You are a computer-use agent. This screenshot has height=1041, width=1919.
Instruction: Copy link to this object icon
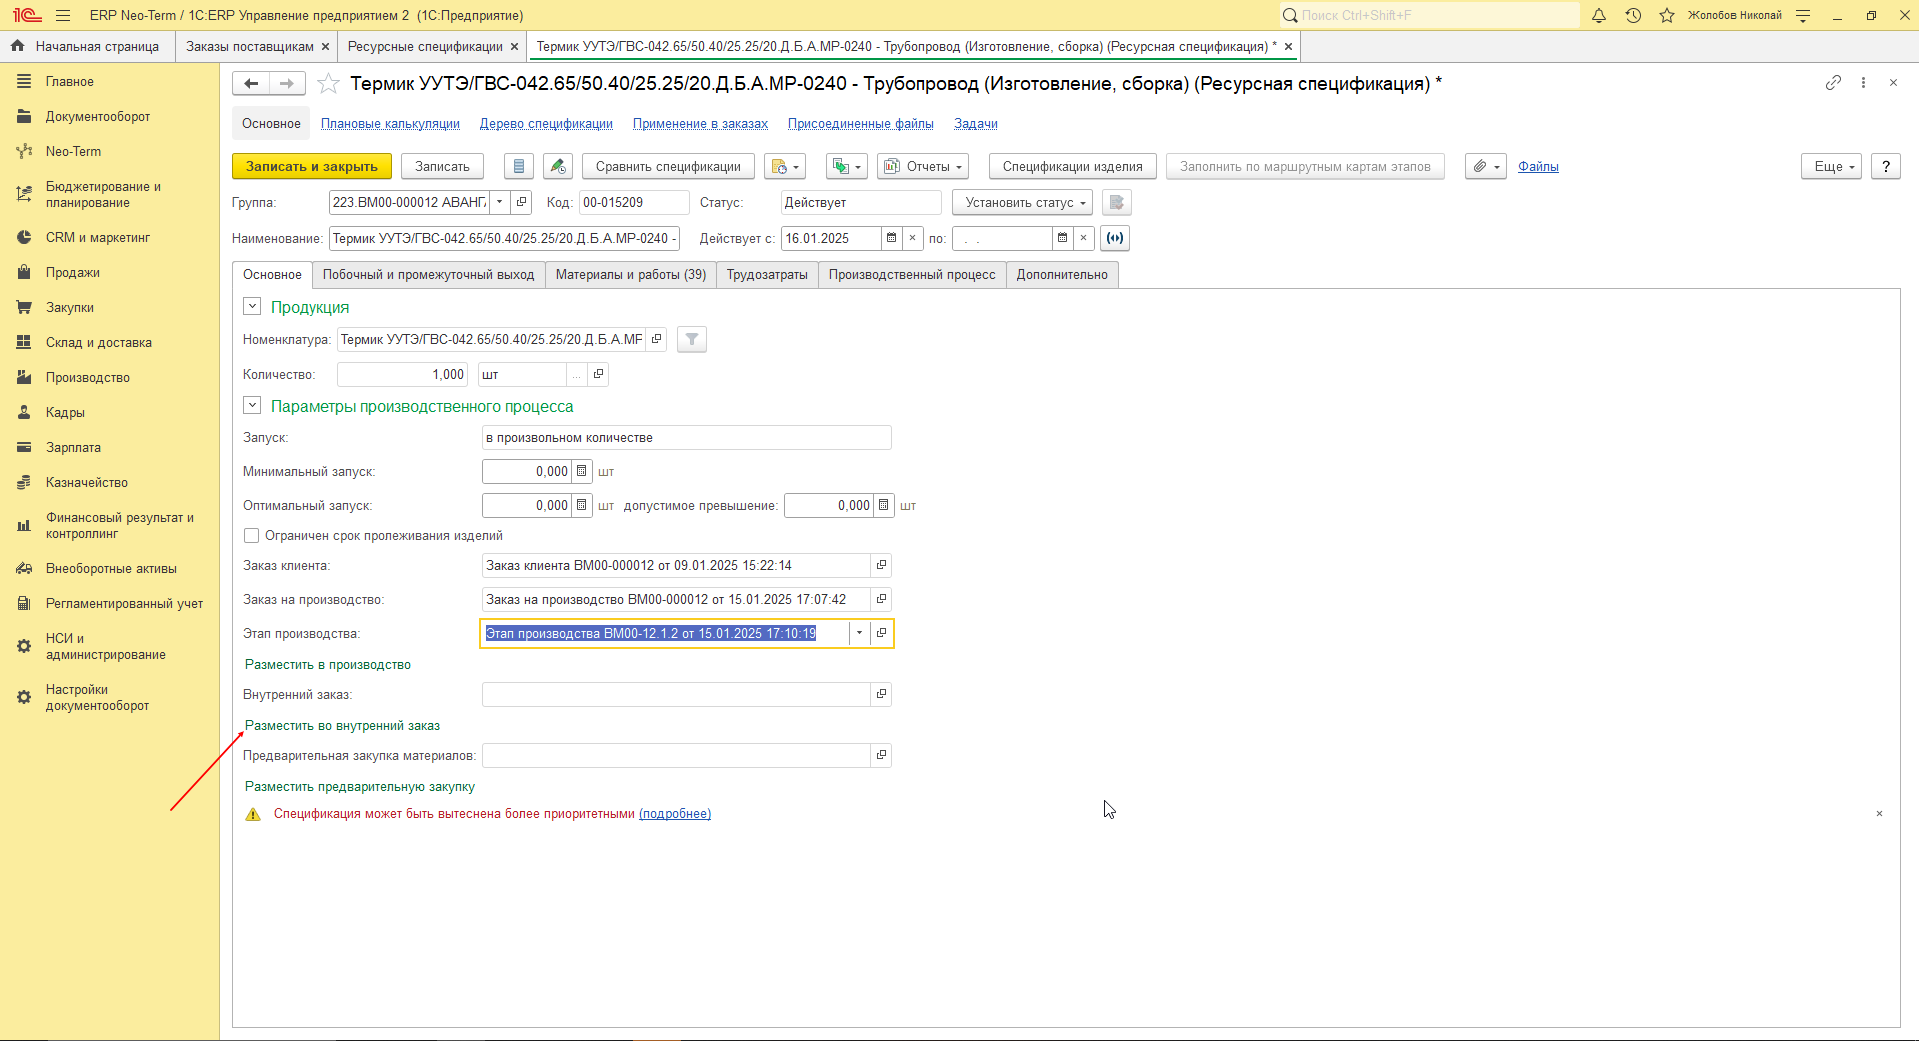point(1833,83)
